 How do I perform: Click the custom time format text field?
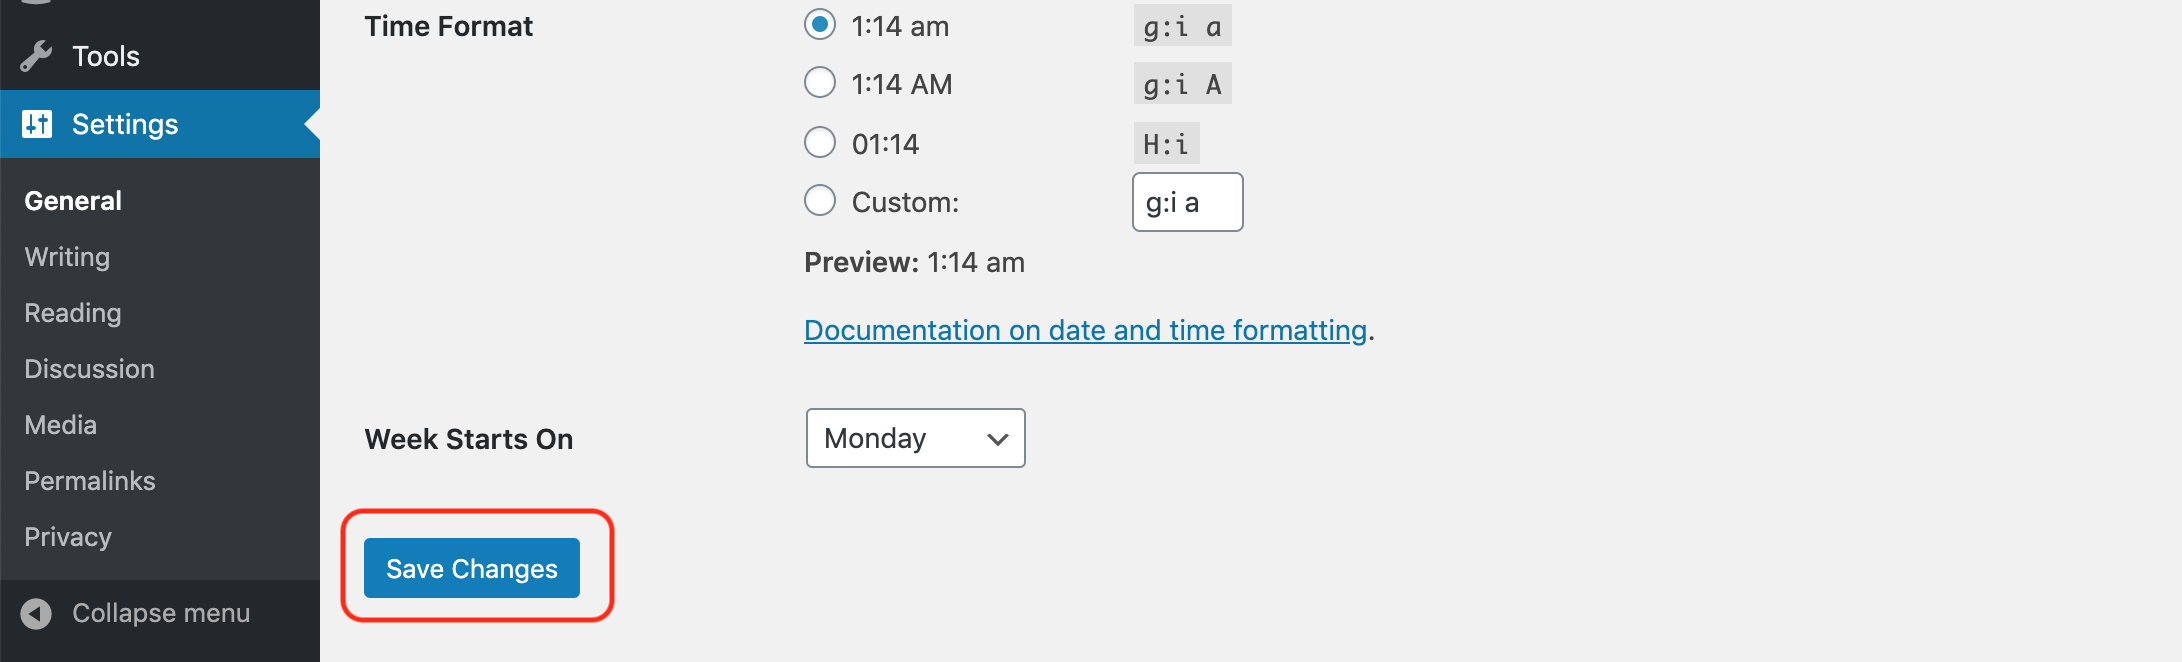point(1187,202)
